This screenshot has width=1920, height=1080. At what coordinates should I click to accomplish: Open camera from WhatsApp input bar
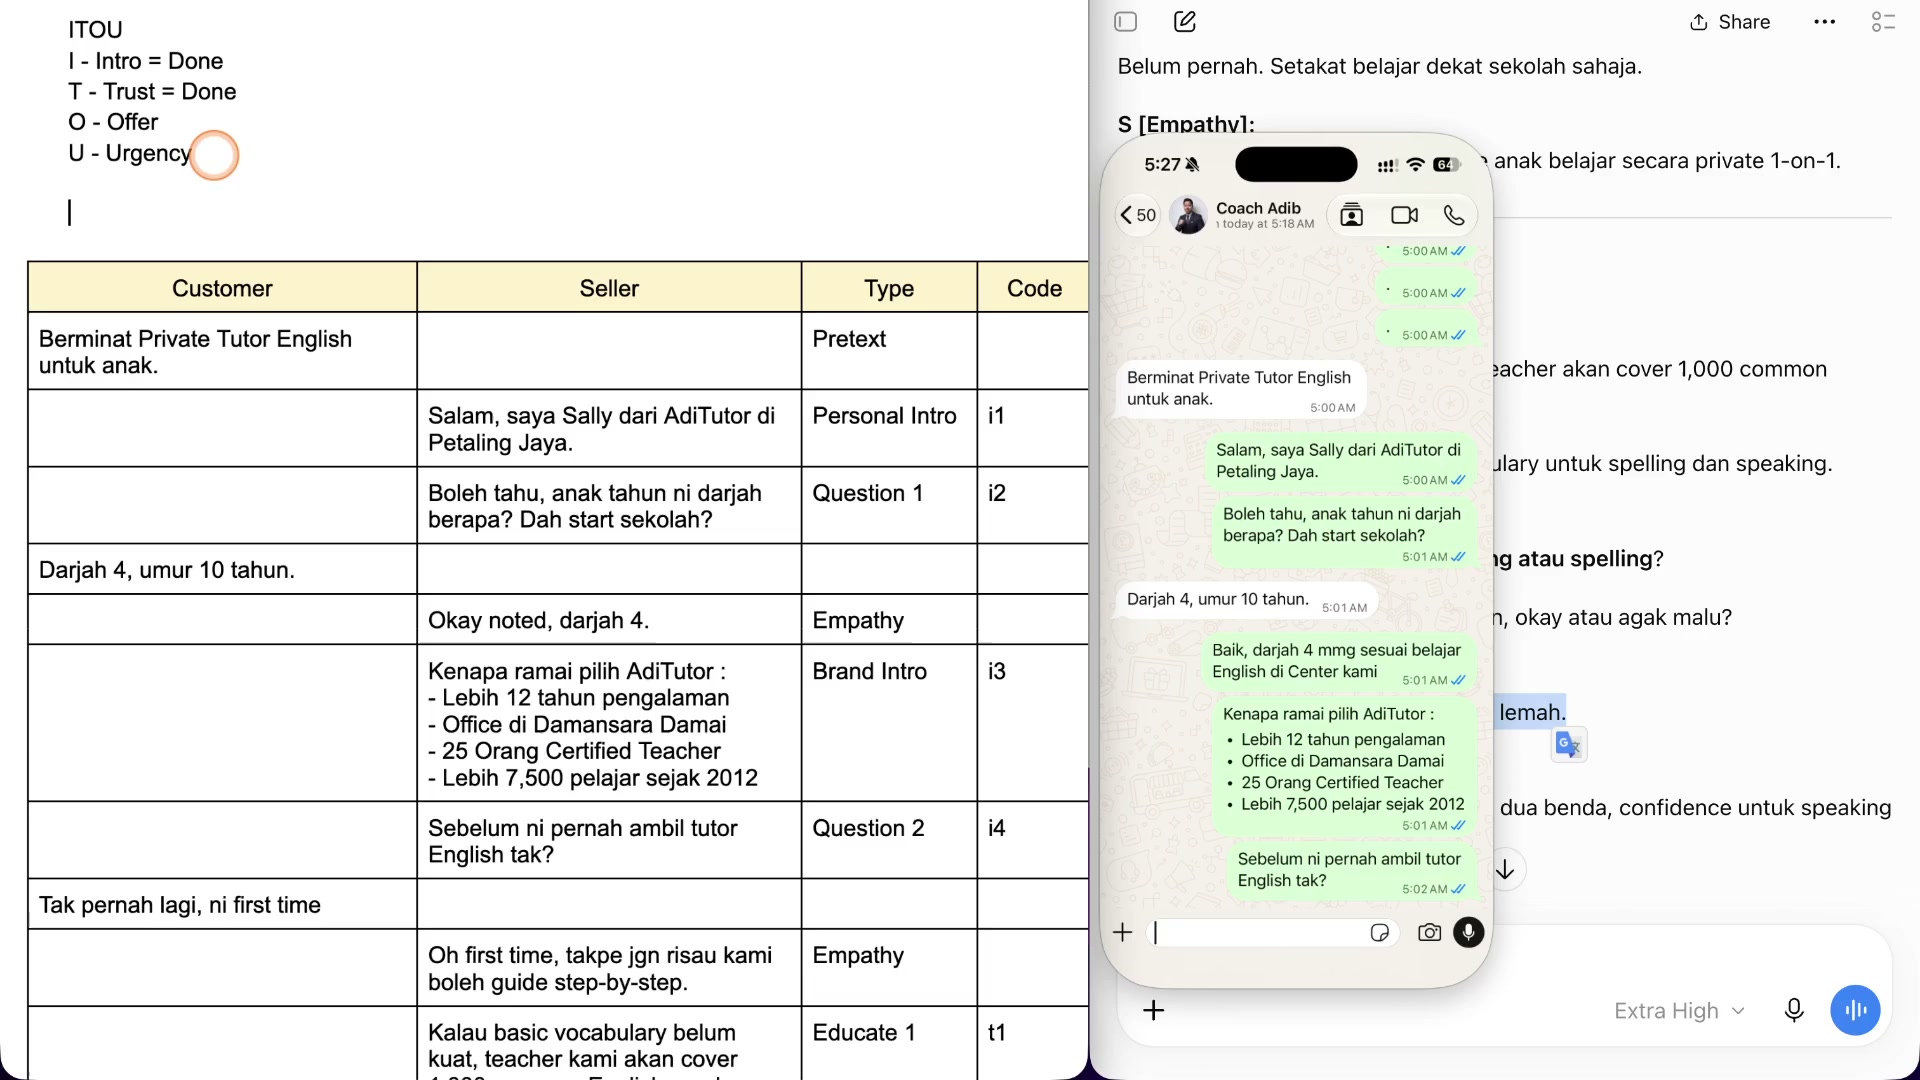(1430, 933)
